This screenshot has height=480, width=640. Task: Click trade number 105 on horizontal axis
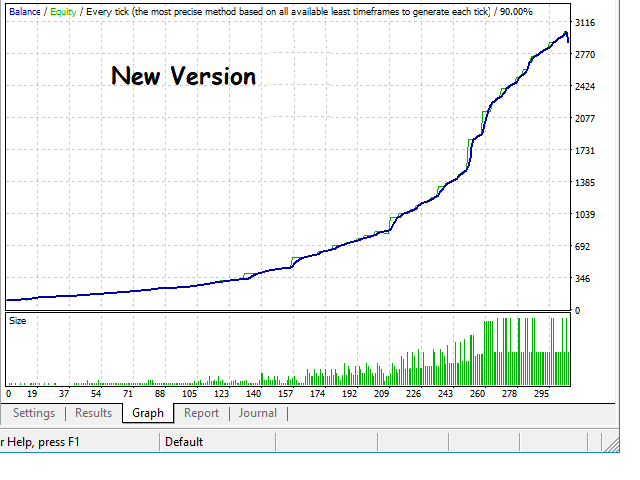coord(189,394)
